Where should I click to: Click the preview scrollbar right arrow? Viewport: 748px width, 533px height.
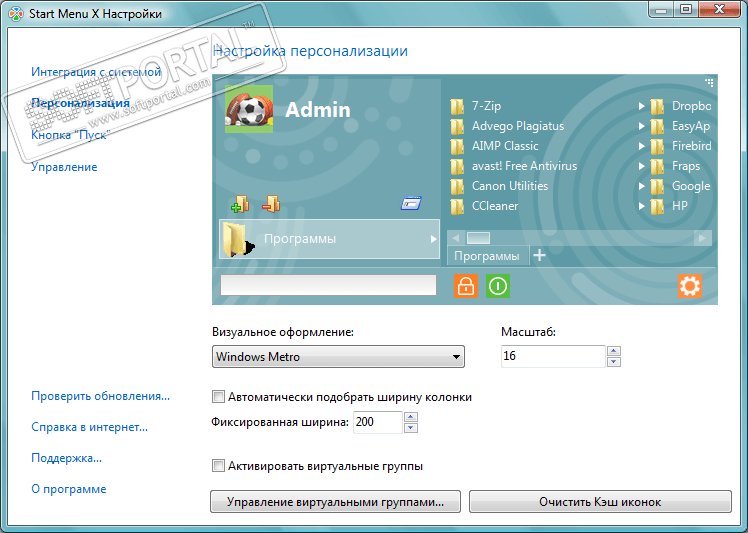point(702,238)
